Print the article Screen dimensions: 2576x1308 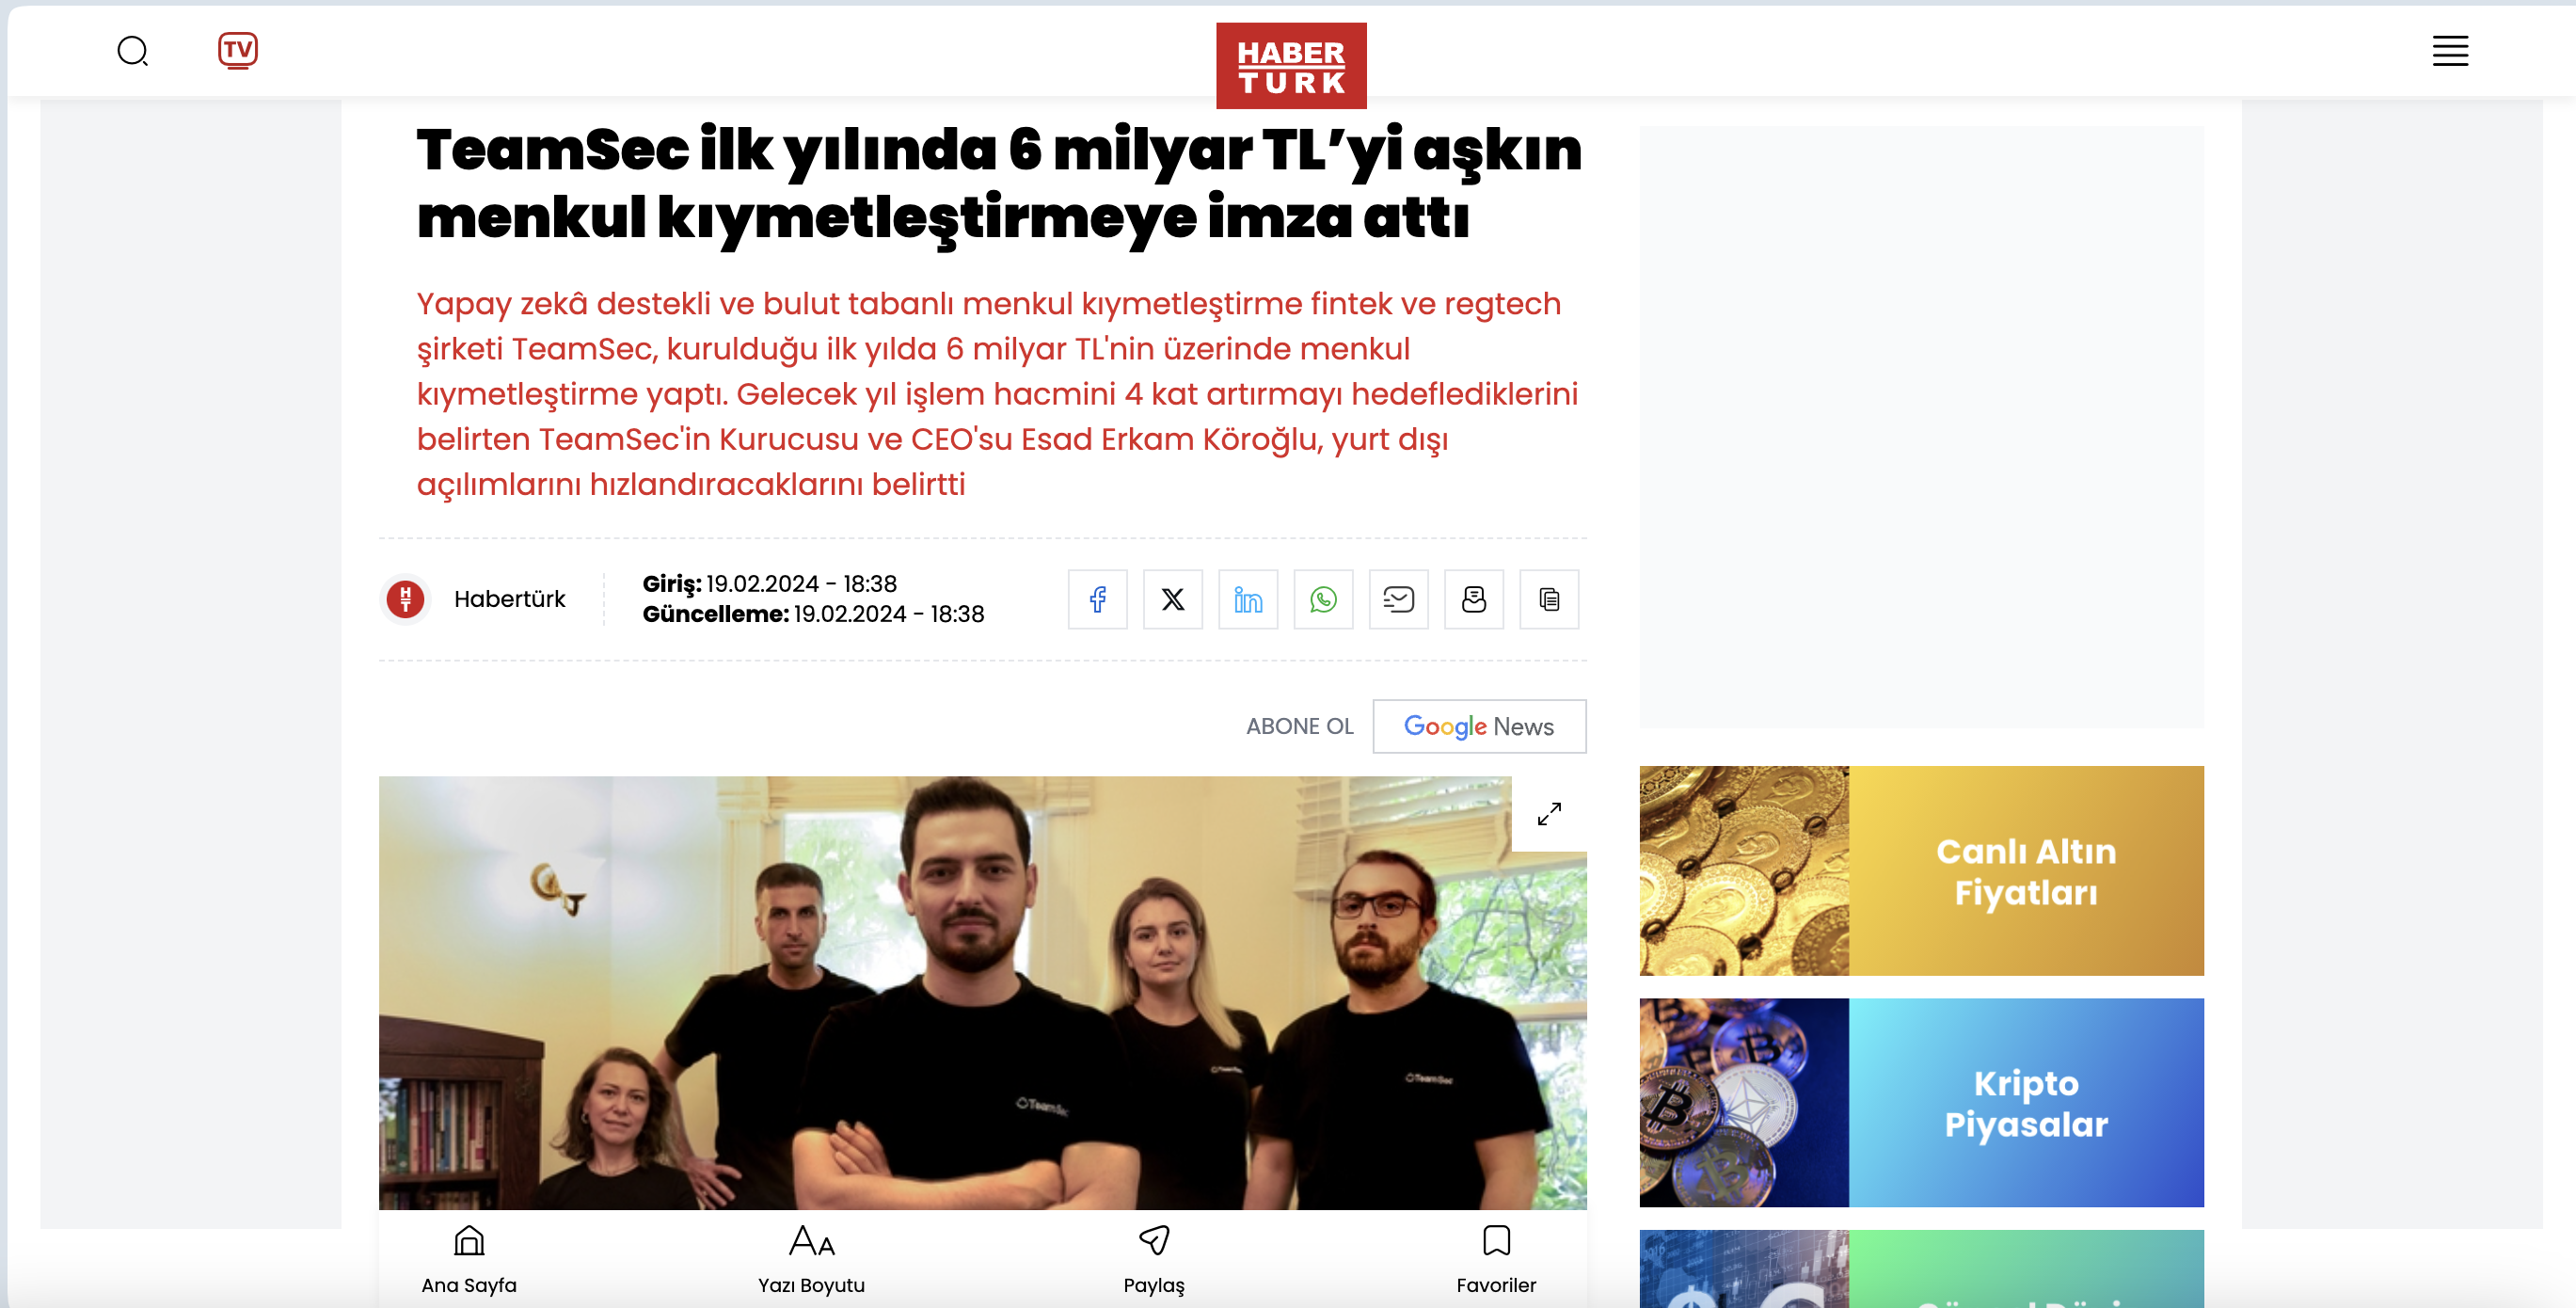1473,599
